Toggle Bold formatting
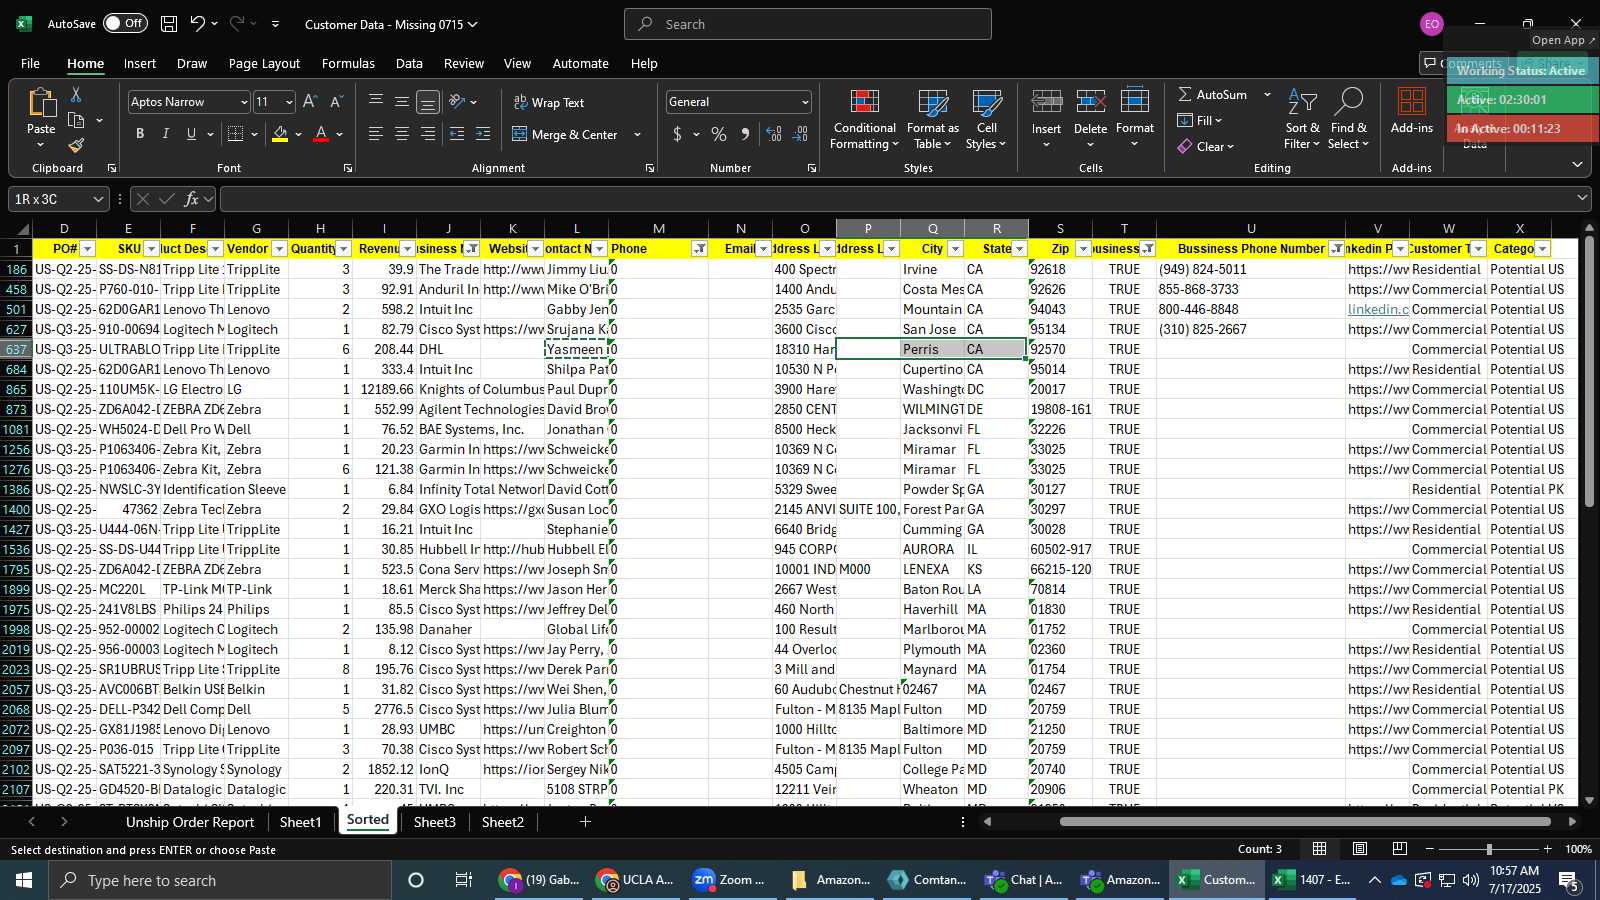The image size is (1600, 900). click(x=140, y=134)
